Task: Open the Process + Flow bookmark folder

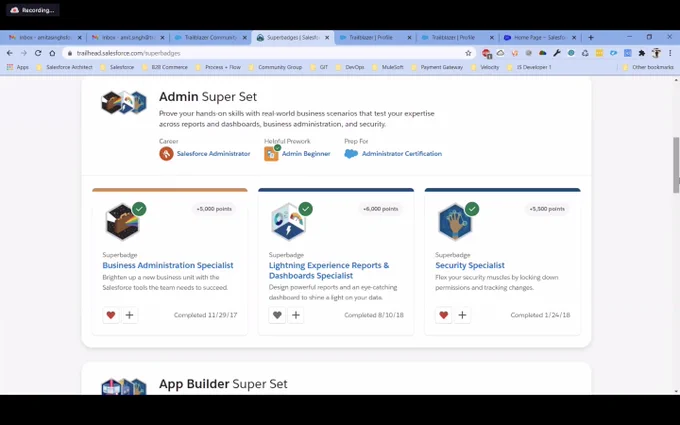Action: click(218, 67)
